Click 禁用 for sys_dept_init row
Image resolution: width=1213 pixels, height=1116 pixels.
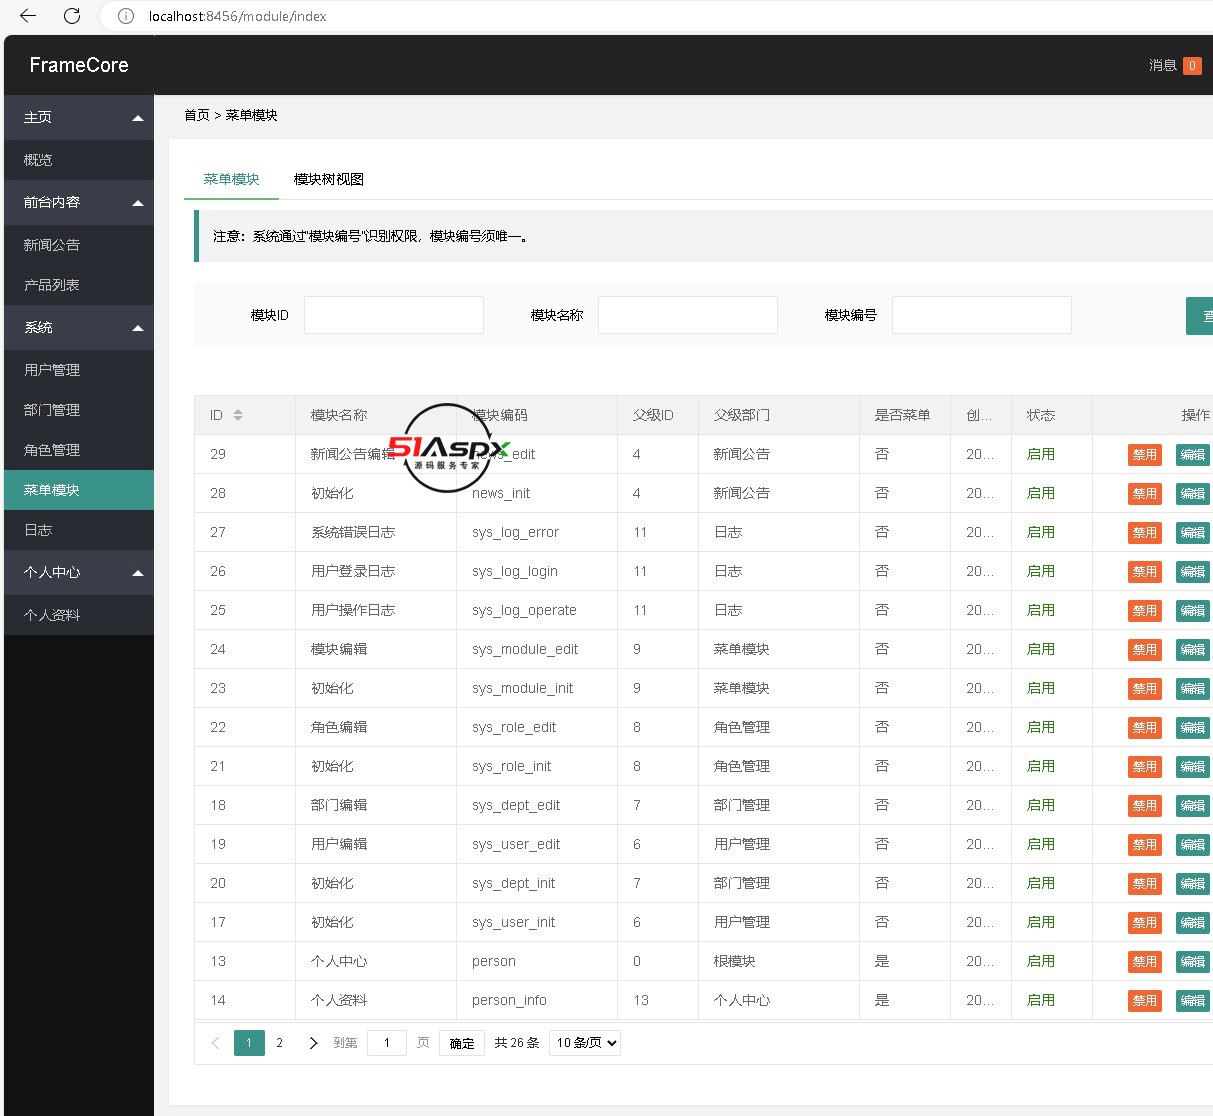coord(1145,884)
